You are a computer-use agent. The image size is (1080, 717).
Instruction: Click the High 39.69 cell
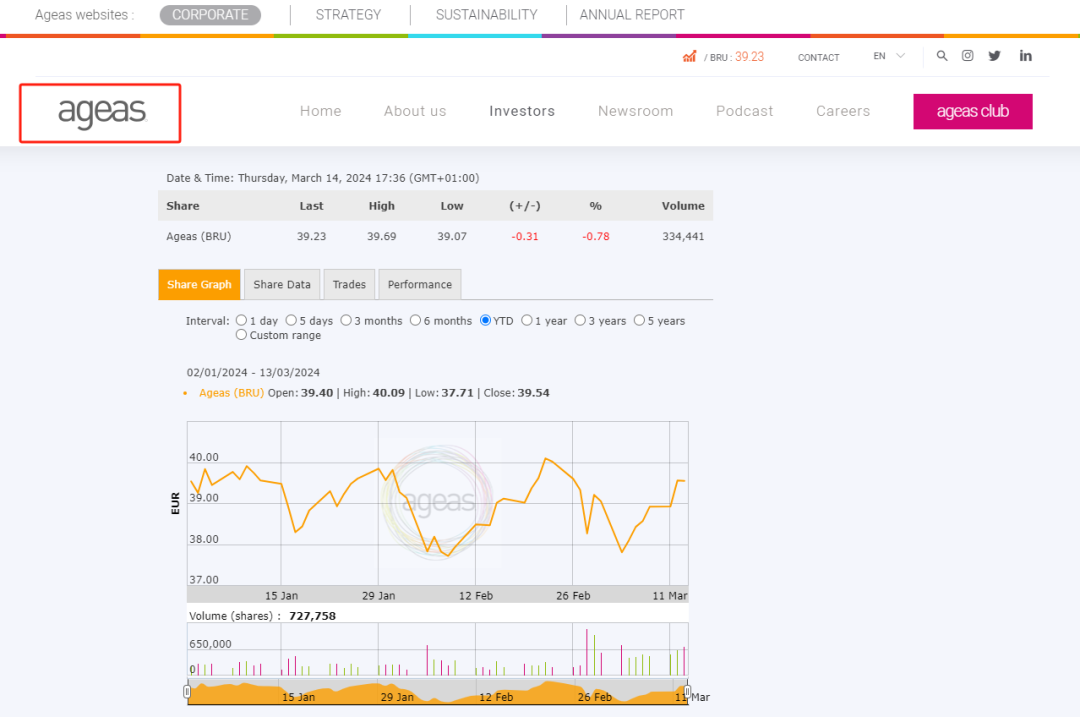[x=382, y=236]
